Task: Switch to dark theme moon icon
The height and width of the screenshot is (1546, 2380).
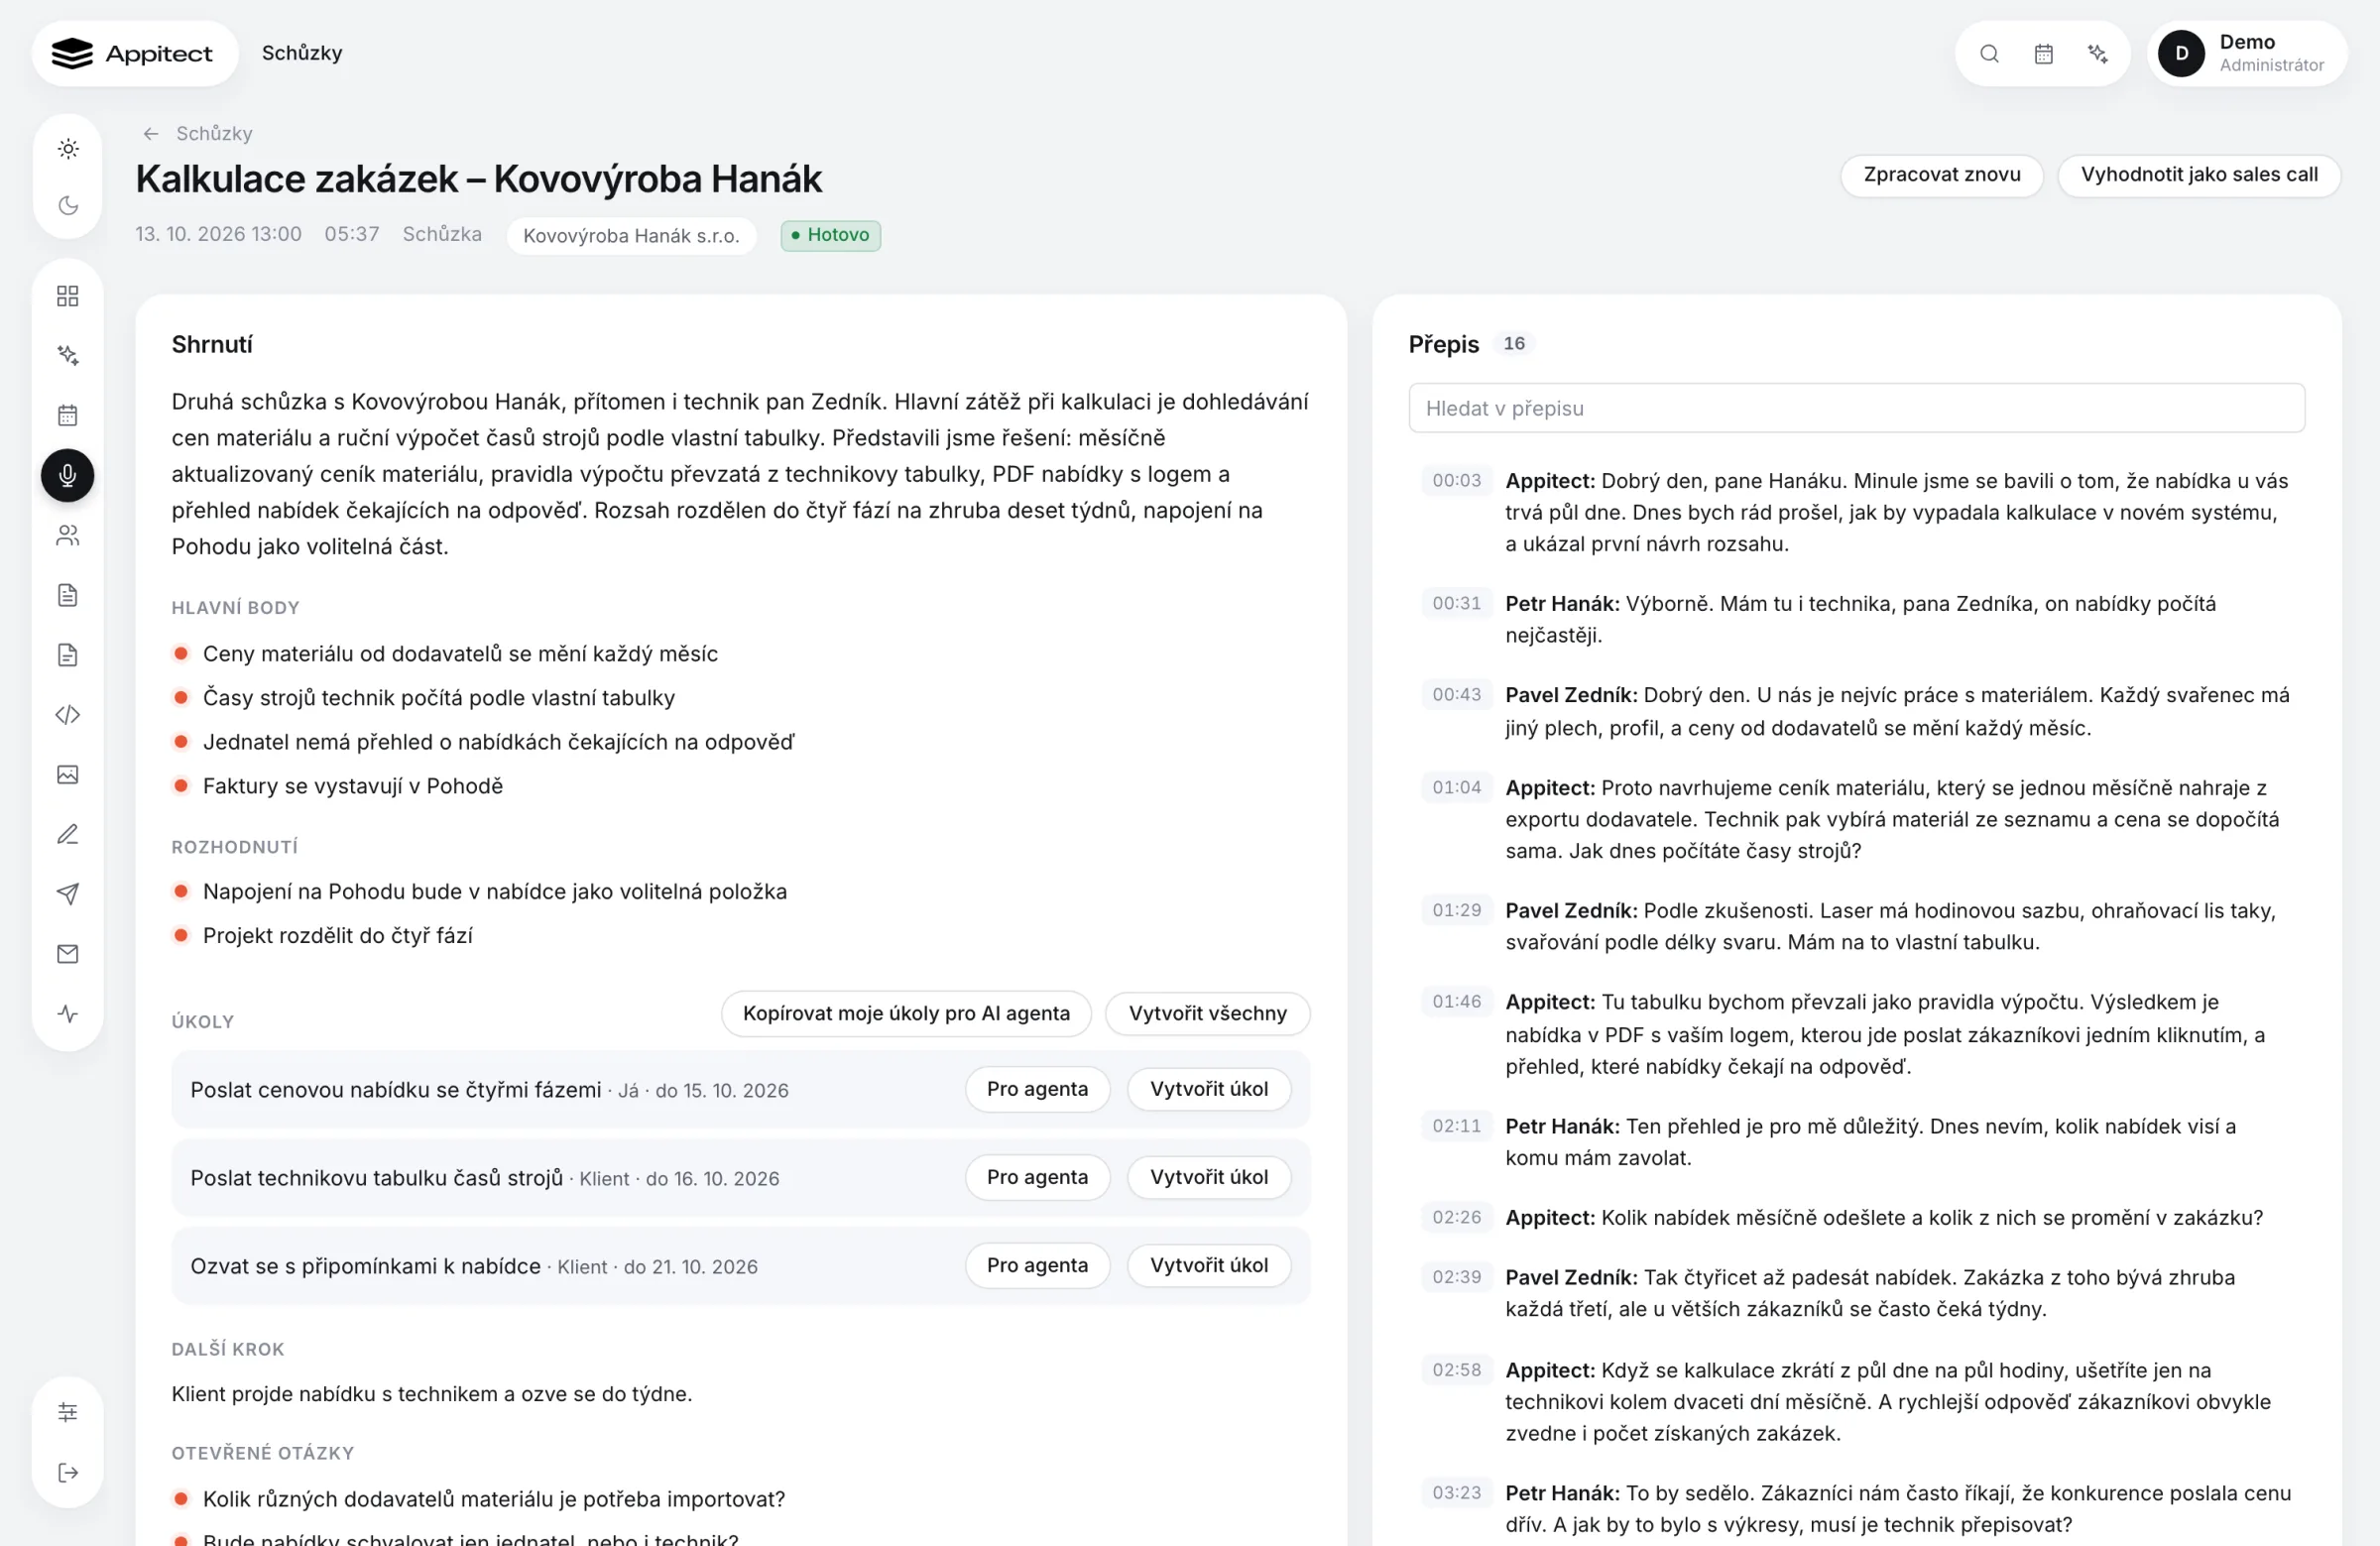Action: (68, 206)
